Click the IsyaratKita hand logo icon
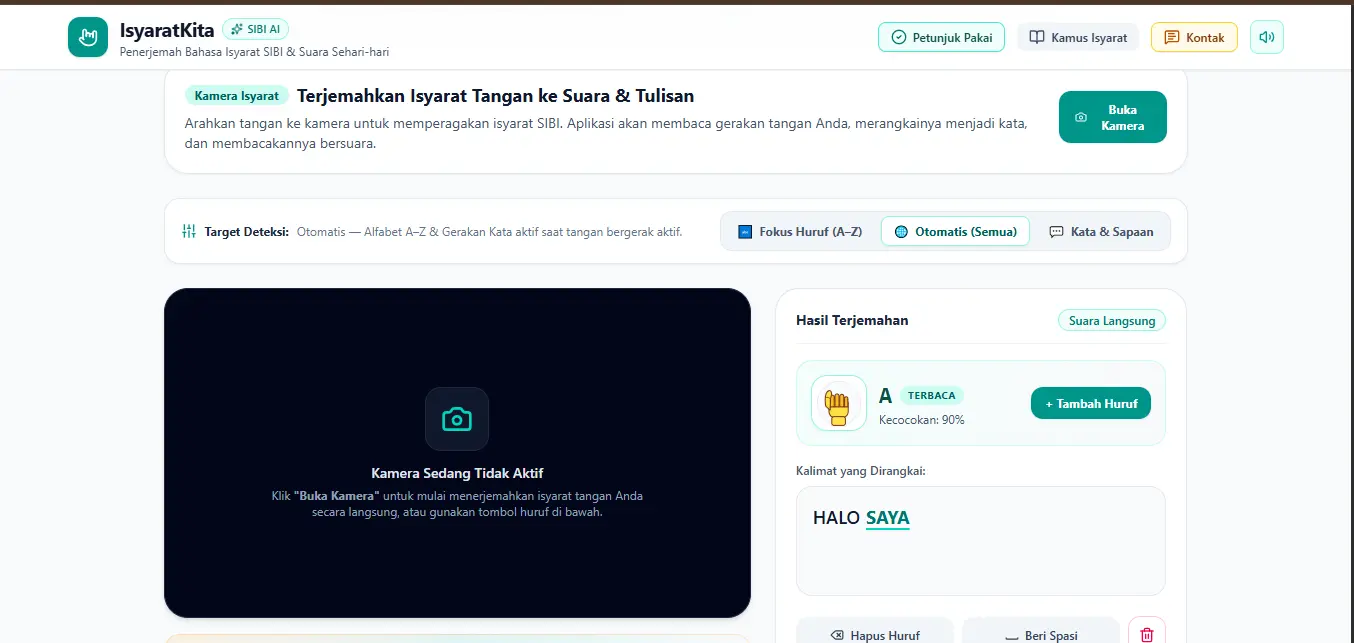Screen dimensions: 1354x643 88,37
